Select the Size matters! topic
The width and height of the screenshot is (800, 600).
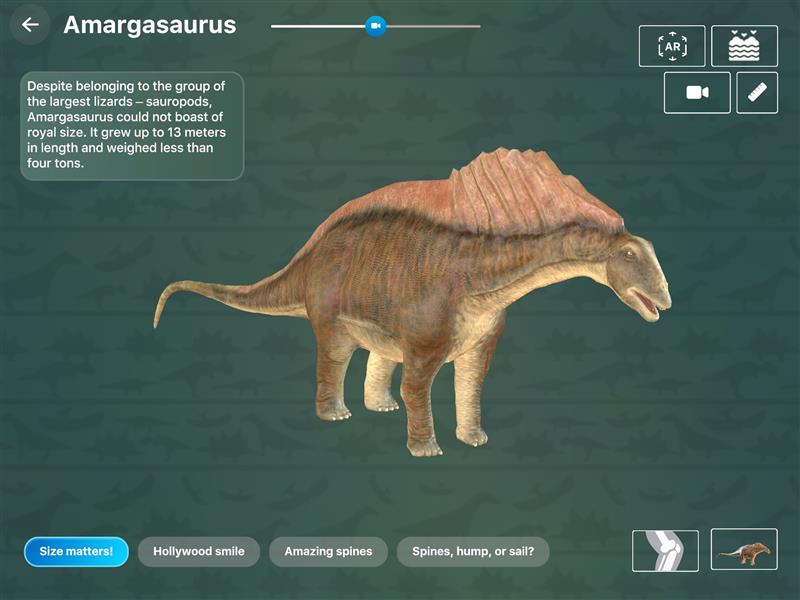click(x=76, y=552)
